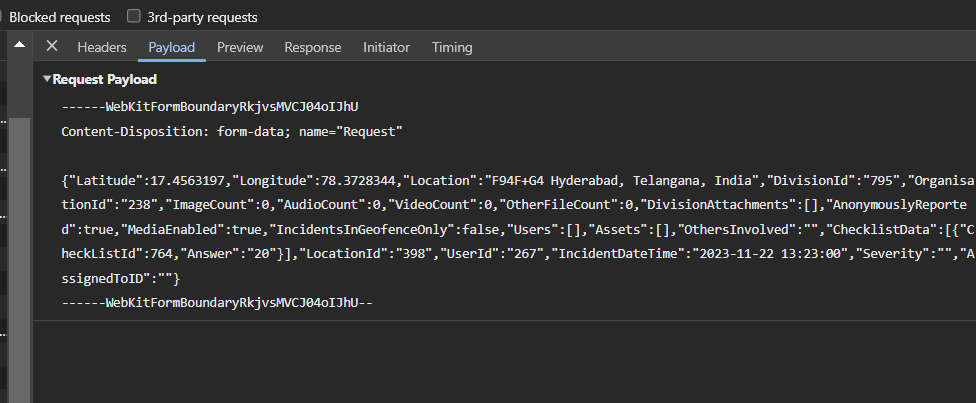Viewport: 976px width, 403px height.
Task: Collapse the Request Payload section
Action: 47,80
